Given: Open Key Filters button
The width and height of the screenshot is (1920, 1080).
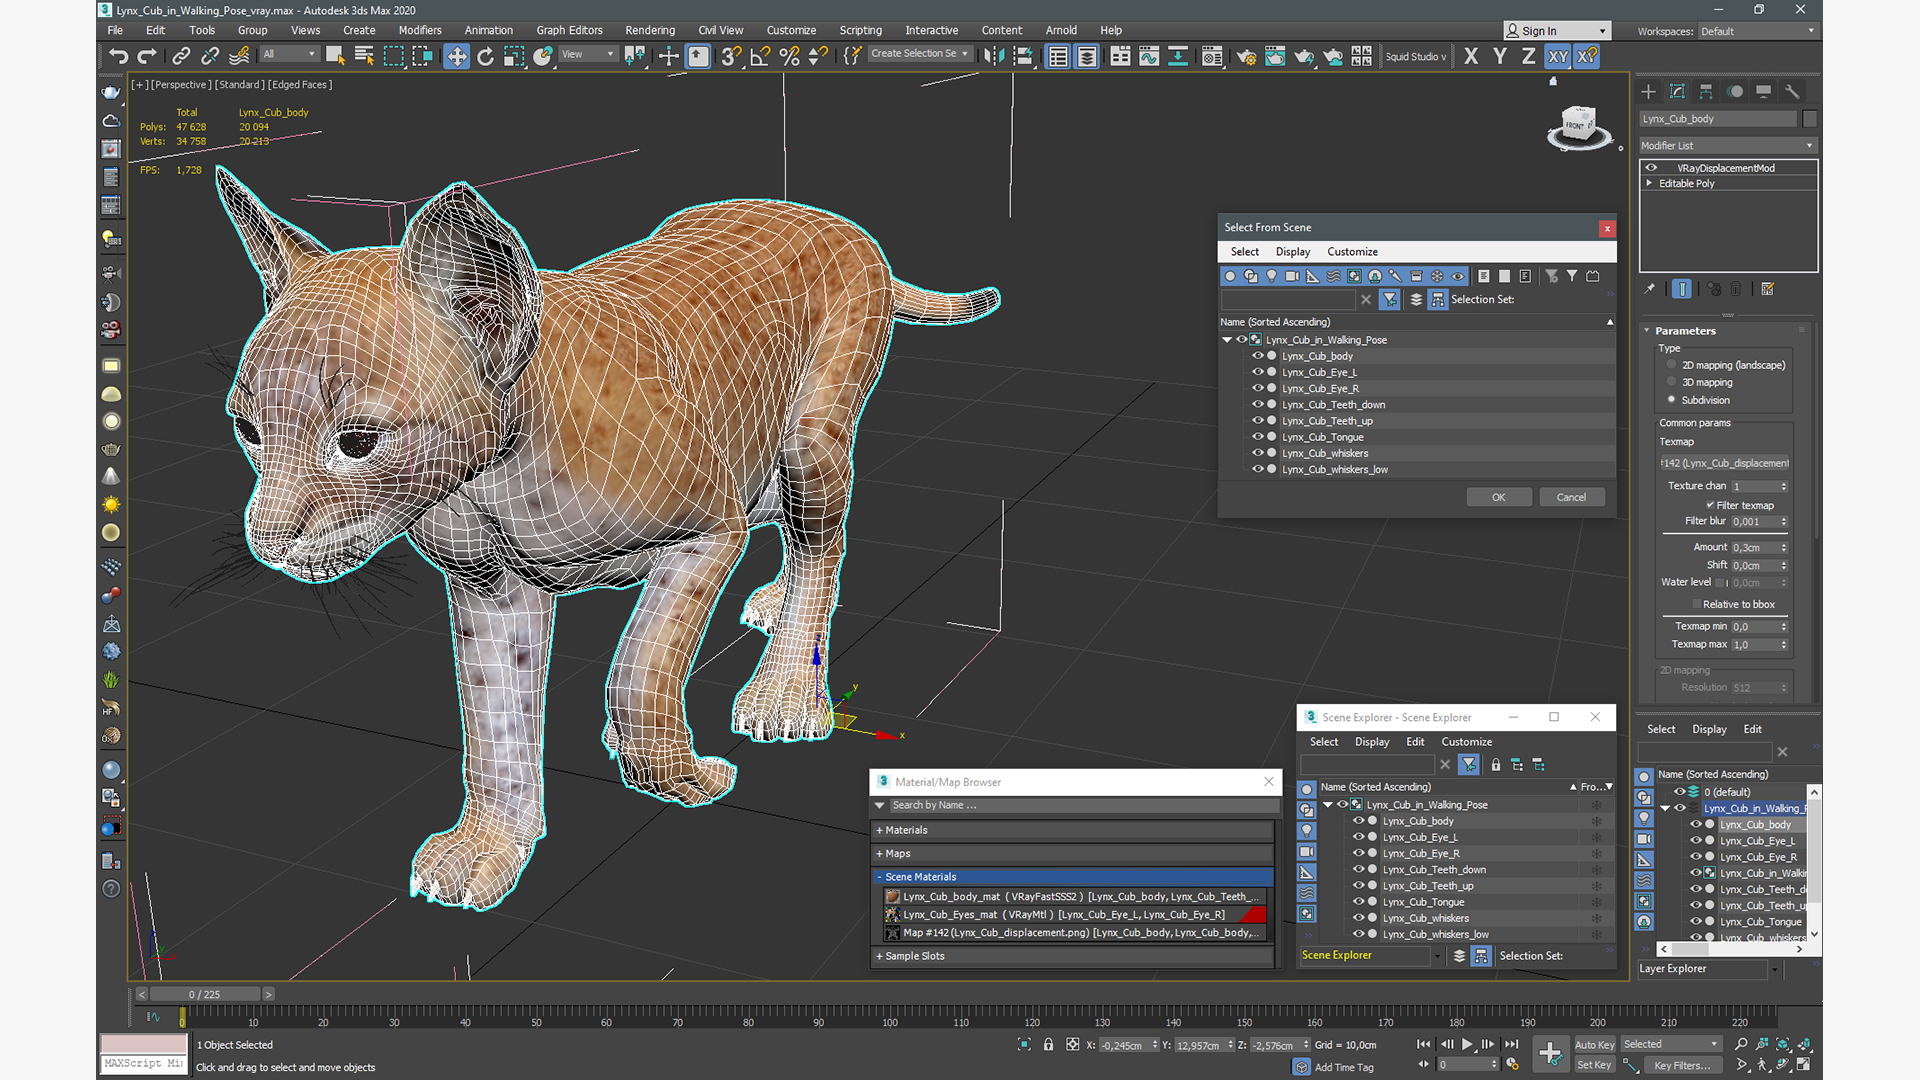Looking at the screenshot, I should point(1682,1065).
